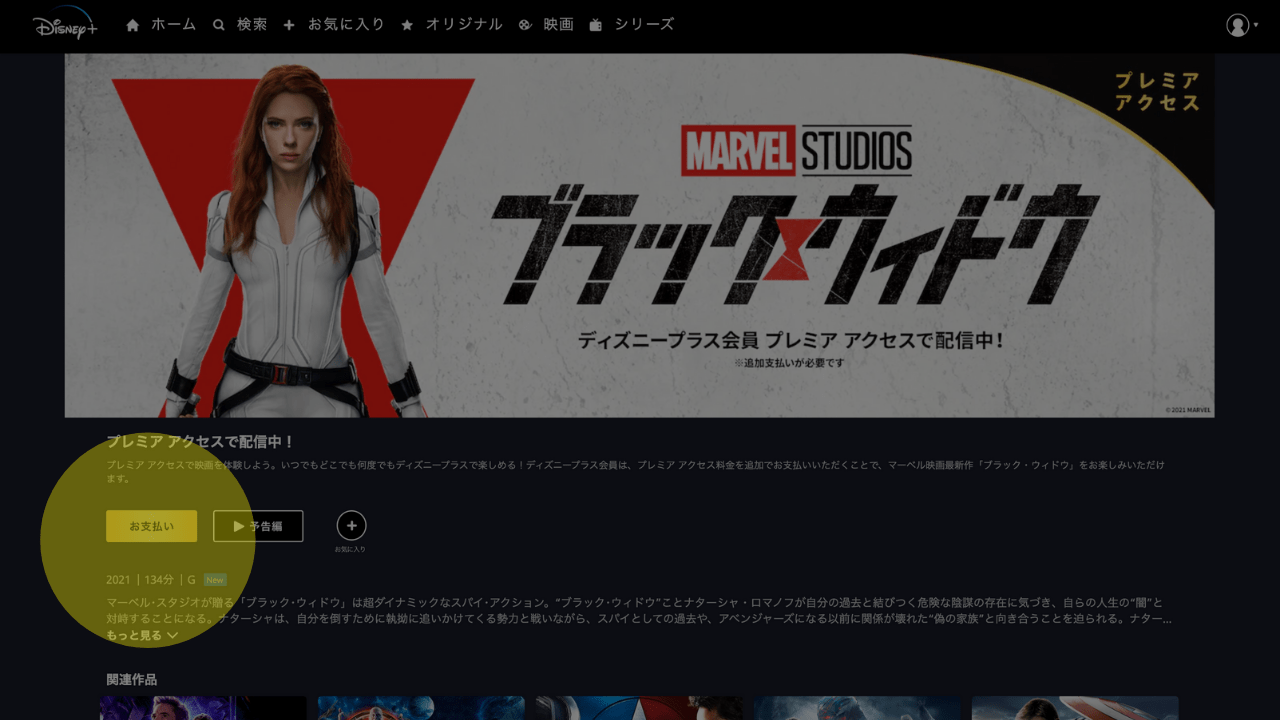Expand description with もっと見る
1280x720 pixels.
pyautogui.click(x=142, y=635)
